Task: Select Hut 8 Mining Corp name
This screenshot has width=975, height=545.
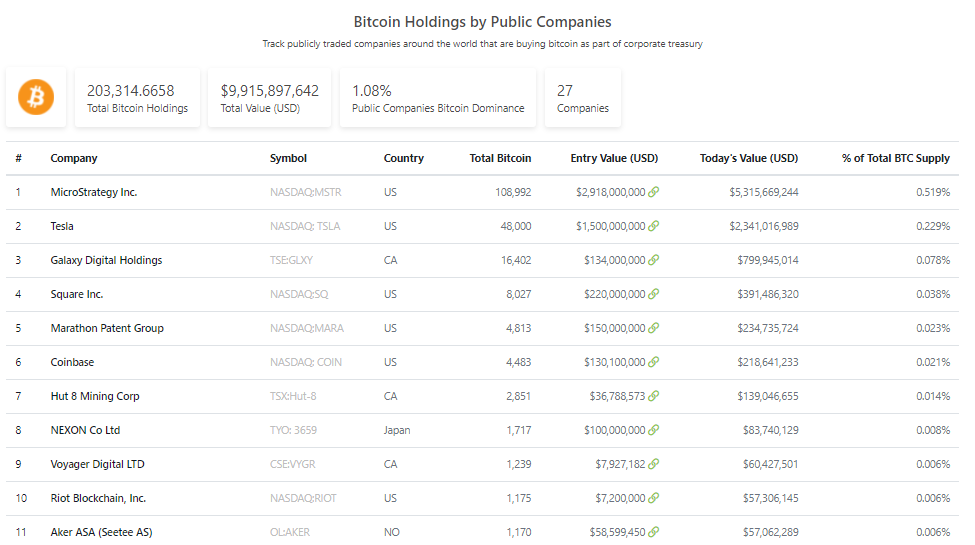Action: click(x=95, y=396)
